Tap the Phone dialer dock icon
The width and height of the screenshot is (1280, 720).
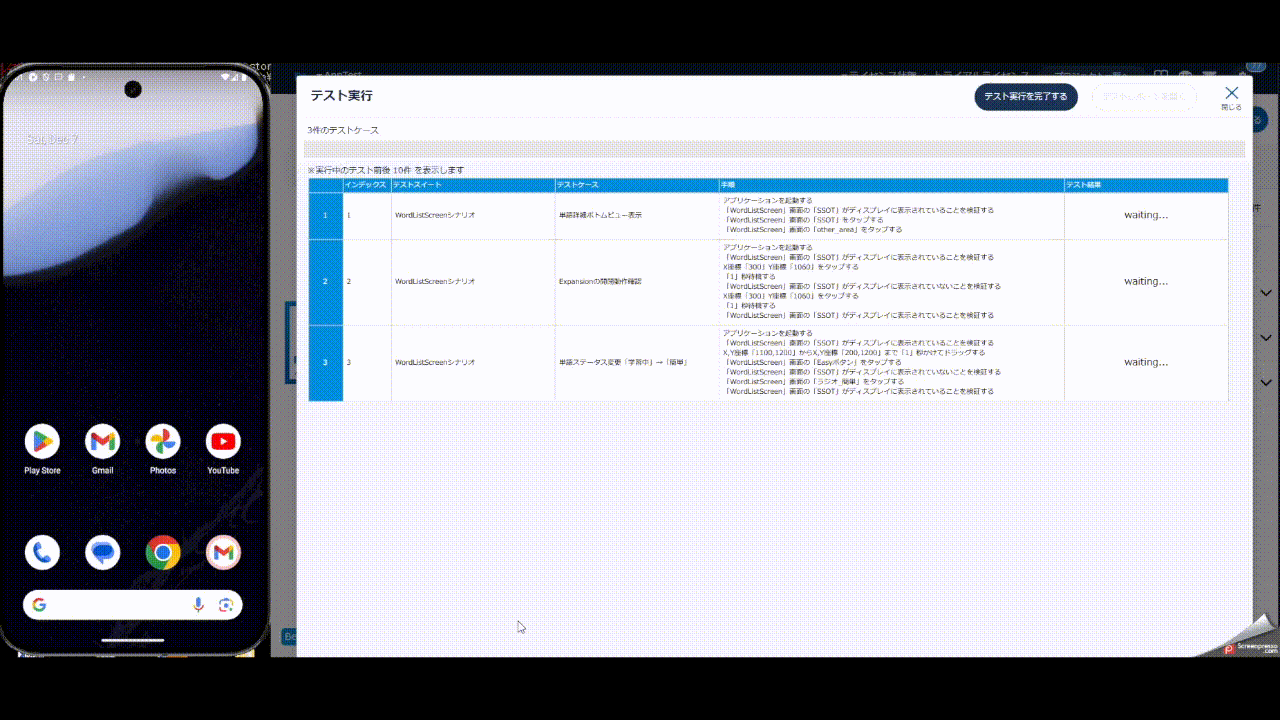(42, 552)
